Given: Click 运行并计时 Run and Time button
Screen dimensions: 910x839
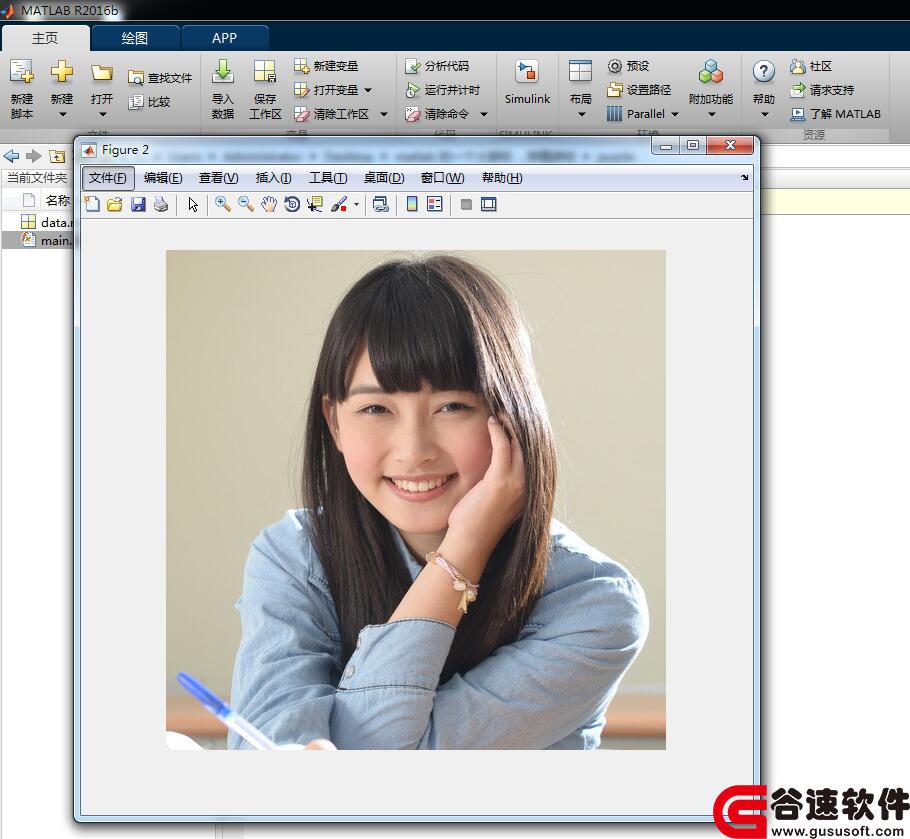Looking at the screenshot, I should tap(442, 90).
